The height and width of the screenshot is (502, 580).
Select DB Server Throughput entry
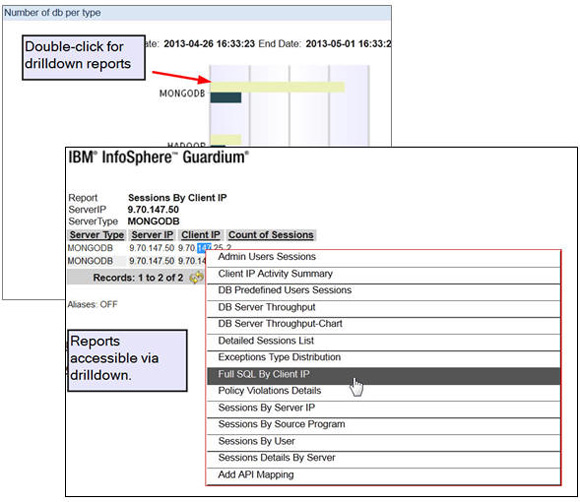point(384,308)
